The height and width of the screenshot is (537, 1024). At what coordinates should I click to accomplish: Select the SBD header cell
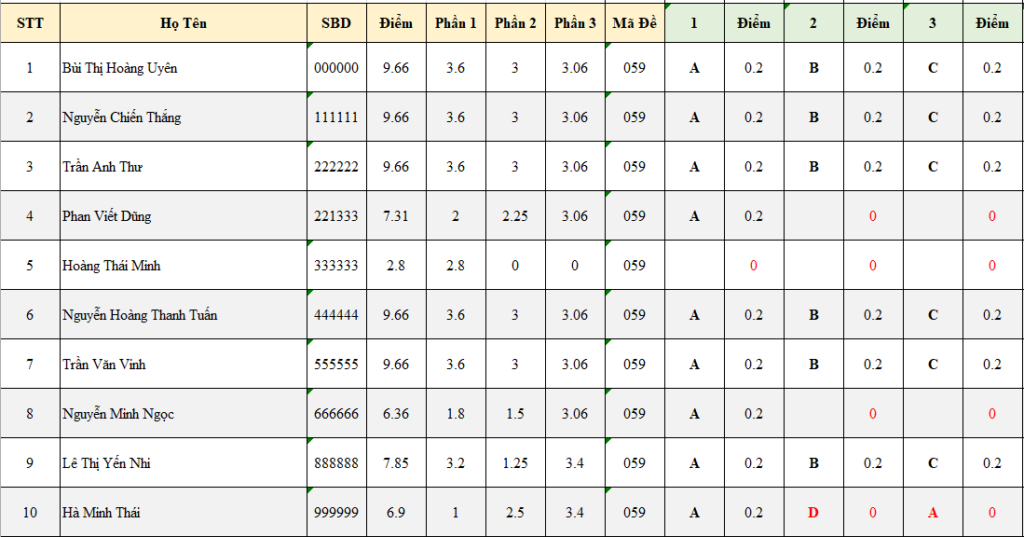pos(336,24)
